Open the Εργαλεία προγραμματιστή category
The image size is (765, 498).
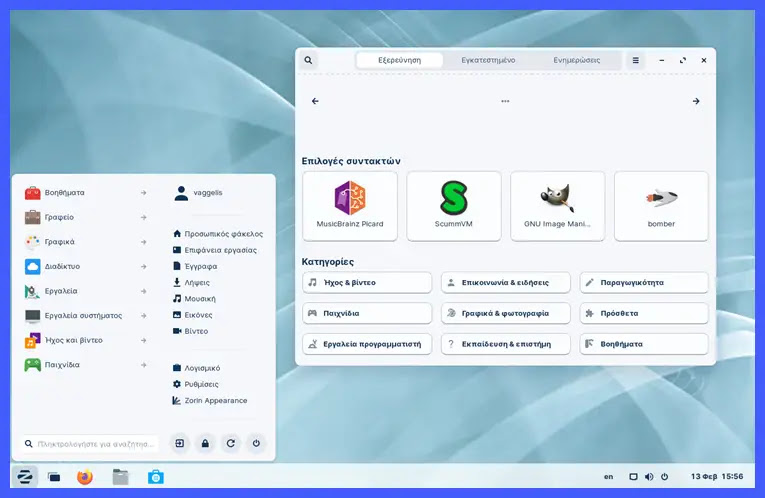[367, 344]
